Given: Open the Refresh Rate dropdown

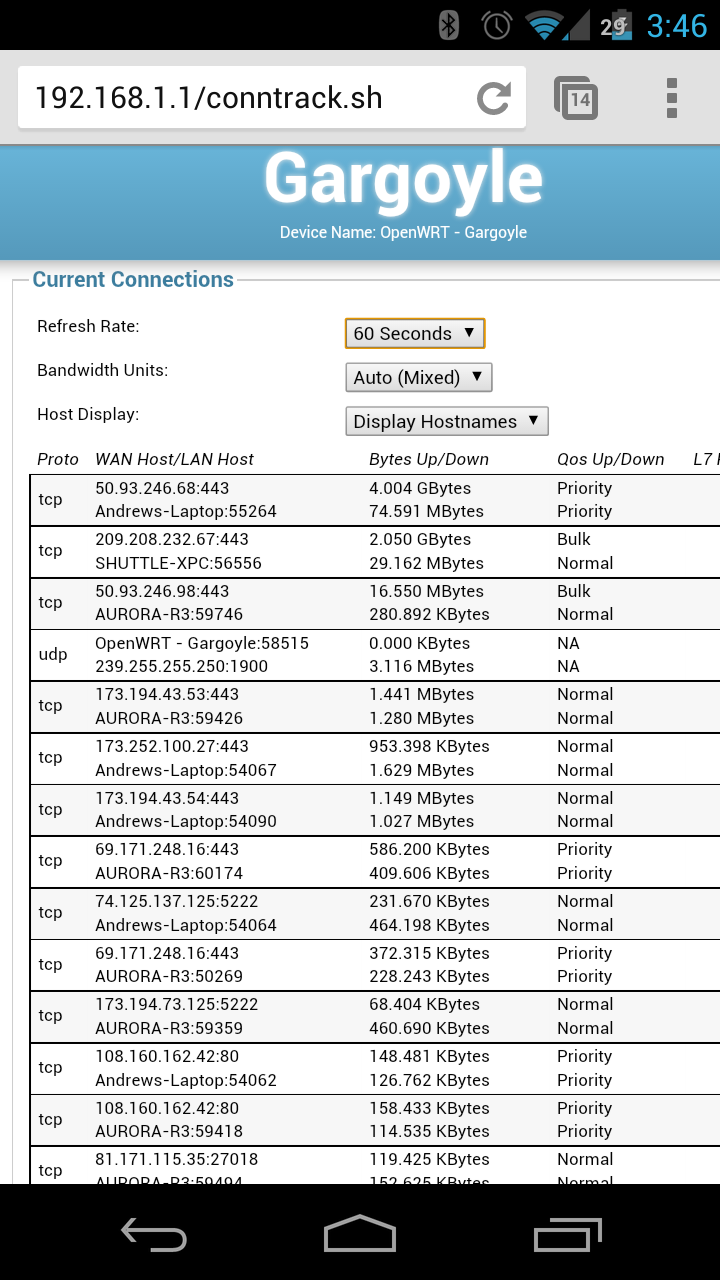Looking at the screenshot, I should click(x=415, y=333).
